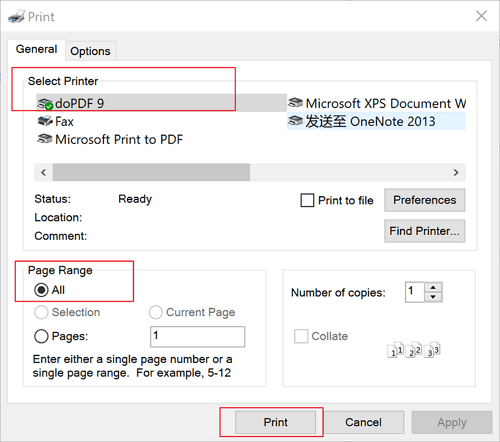Viewport: 500px width, 442px height.
Task: Choose the OneNote 2013 printer icon
Action: 295,121
